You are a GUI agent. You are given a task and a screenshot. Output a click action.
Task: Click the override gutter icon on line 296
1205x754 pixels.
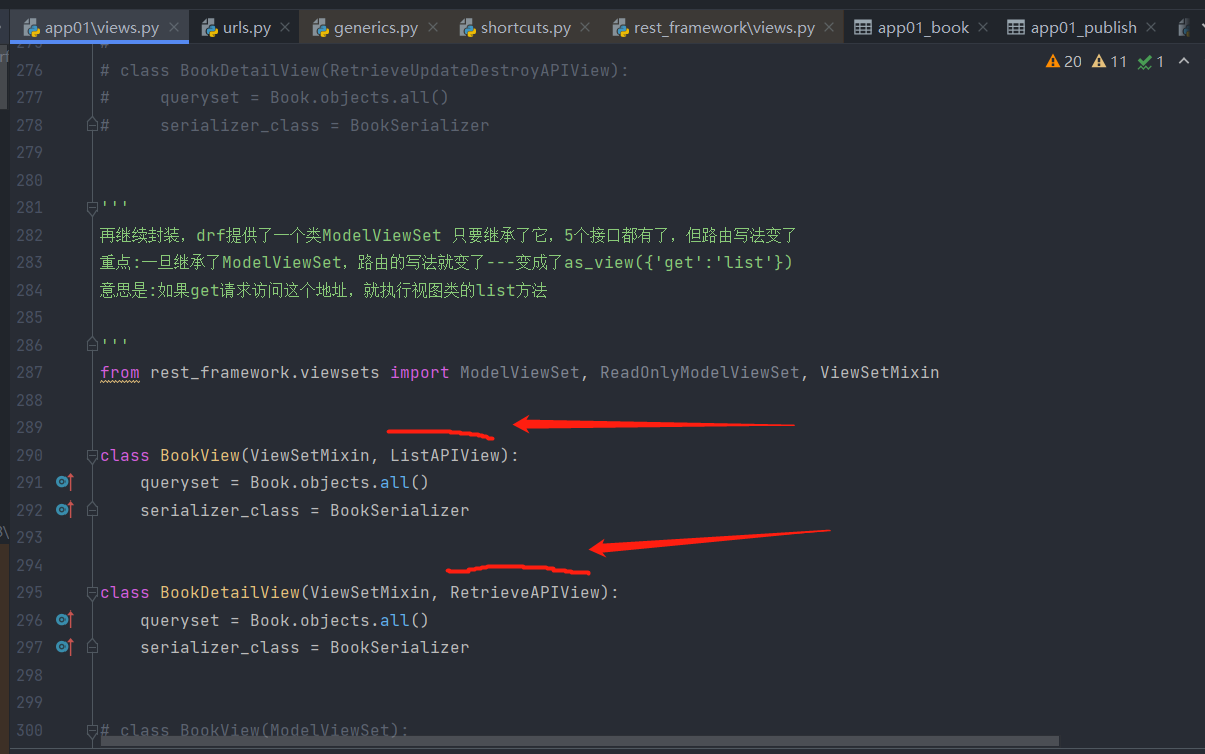point(65,620)
